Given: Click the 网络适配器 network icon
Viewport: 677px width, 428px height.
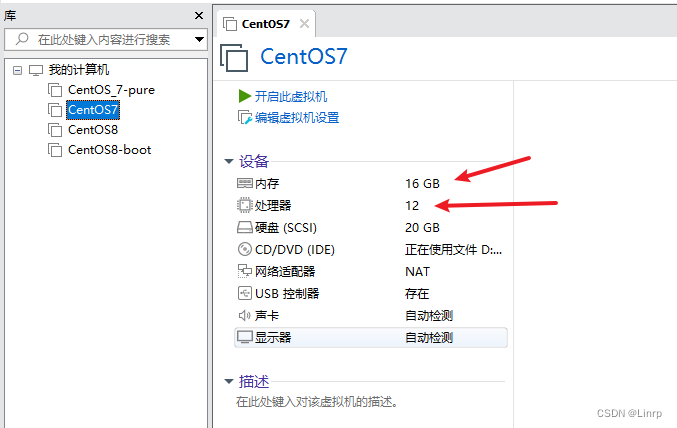Looking at the screenshot, I should pyautogui.click(x=245, y=271).
